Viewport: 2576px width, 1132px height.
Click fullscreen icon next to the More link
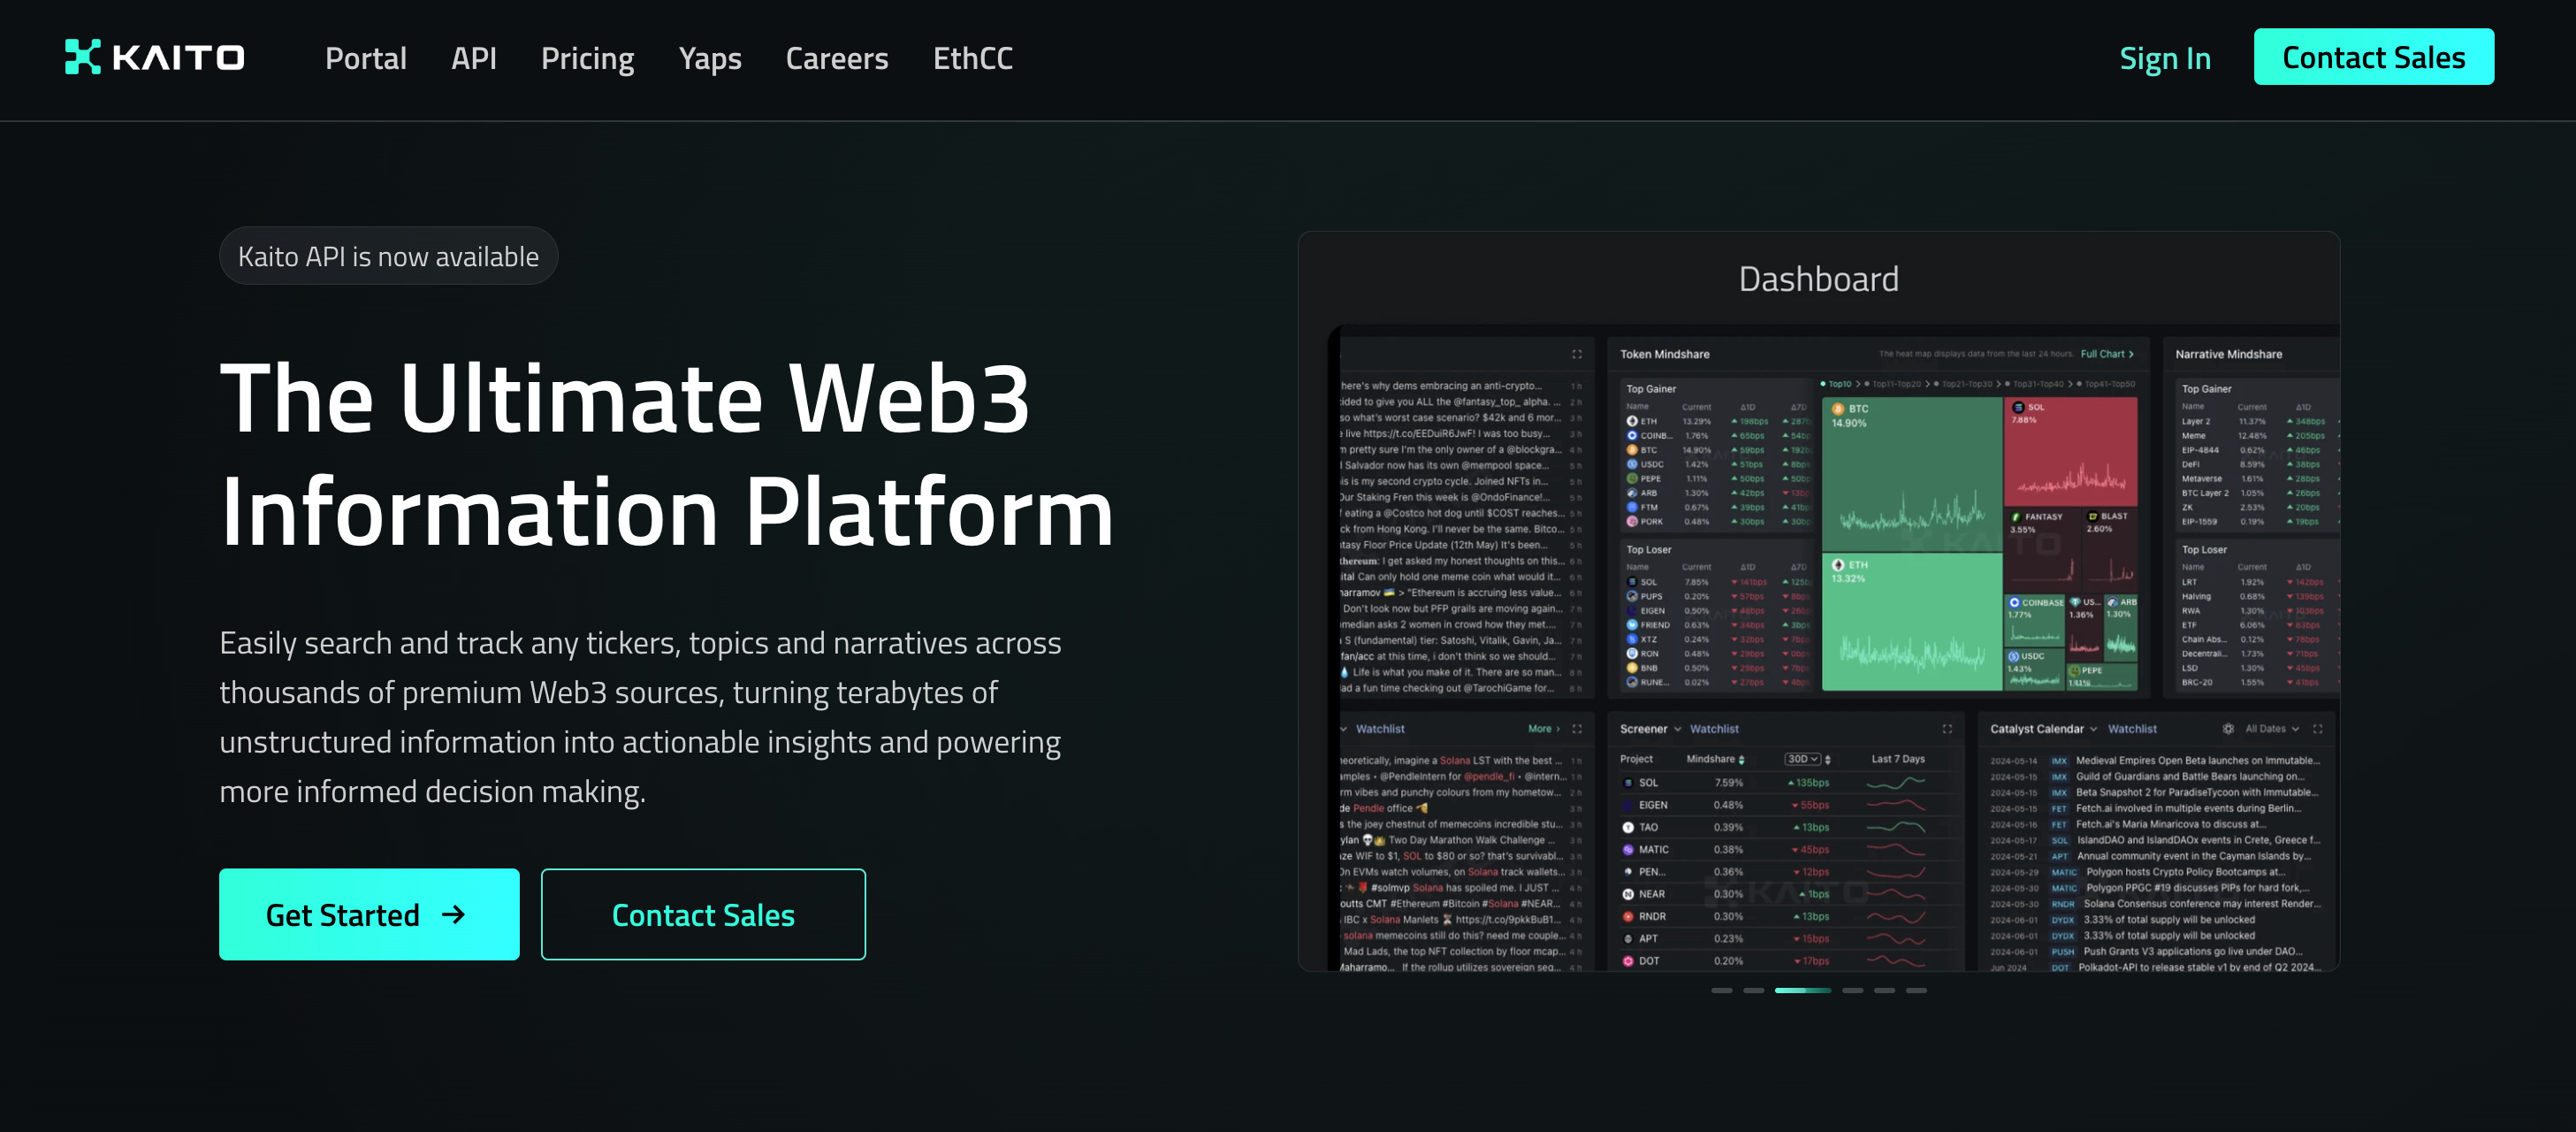[1577, 729]
